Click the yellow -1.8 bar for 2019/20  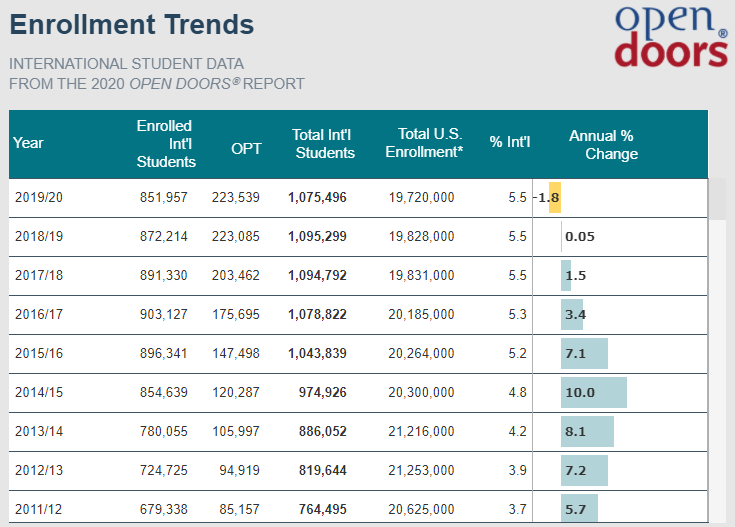[554, 198]
